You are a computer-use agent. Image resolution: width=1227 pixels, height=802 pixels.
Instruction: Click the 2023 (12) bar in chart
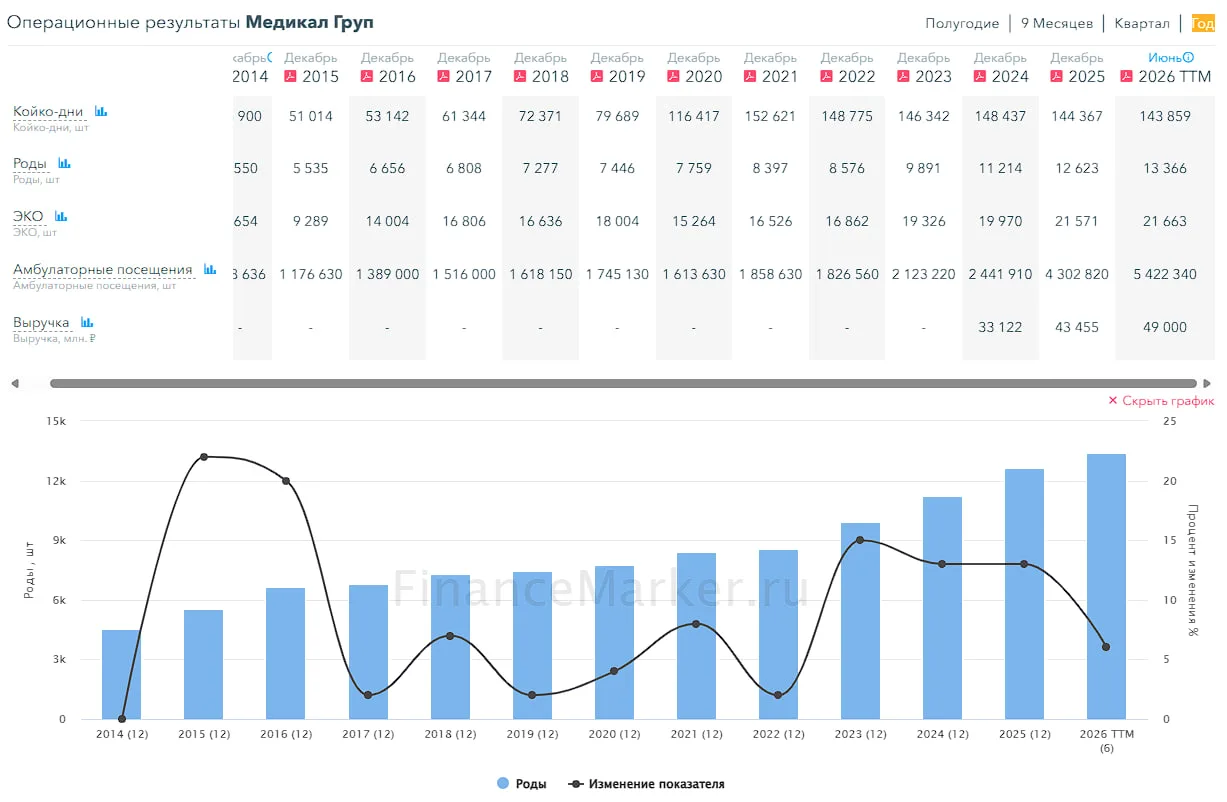click(860, 621)
